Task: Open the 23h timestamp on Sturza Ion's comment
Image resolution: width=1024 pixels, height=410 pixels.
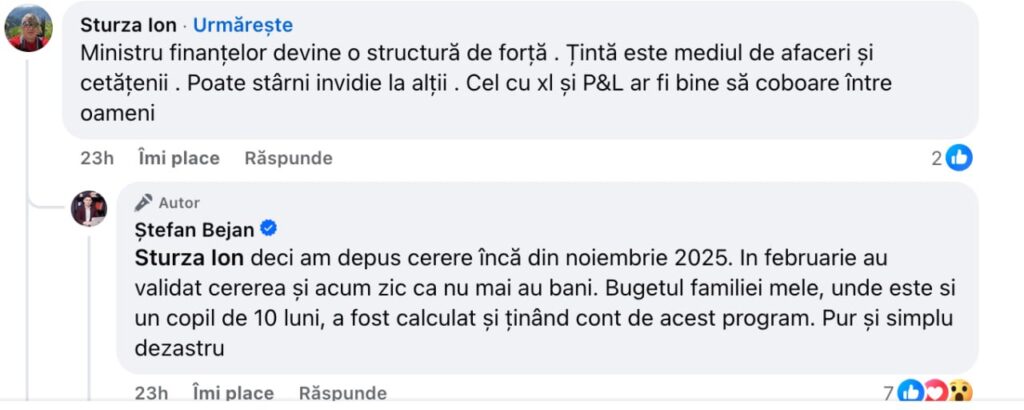Action: (x=96, y=158)
